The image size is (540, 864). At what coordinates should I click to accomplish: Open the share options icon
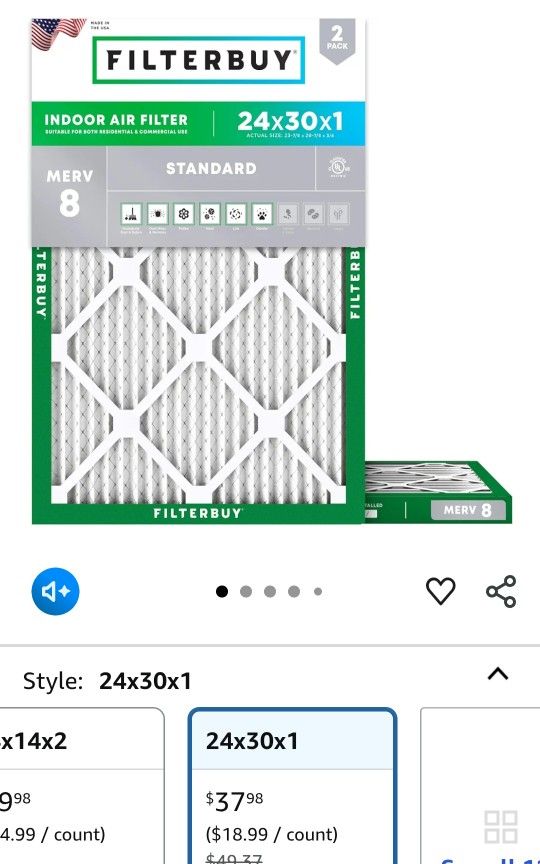click(501, 591)
